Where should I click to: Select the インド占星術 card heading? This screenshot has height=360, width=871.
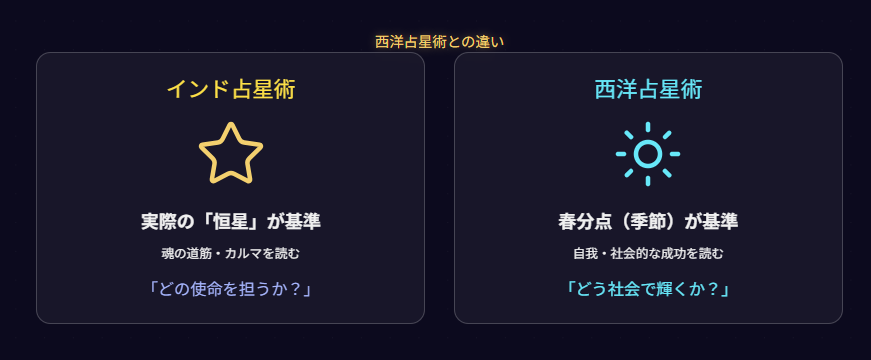(231, 89)
